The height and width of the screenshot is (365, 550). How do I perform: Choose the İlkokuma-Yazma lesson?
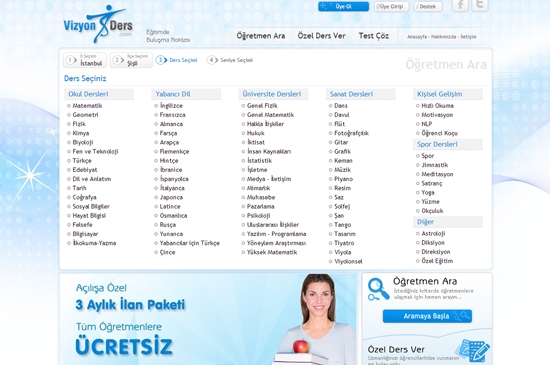pyautogui.click(x=94, y=243)
